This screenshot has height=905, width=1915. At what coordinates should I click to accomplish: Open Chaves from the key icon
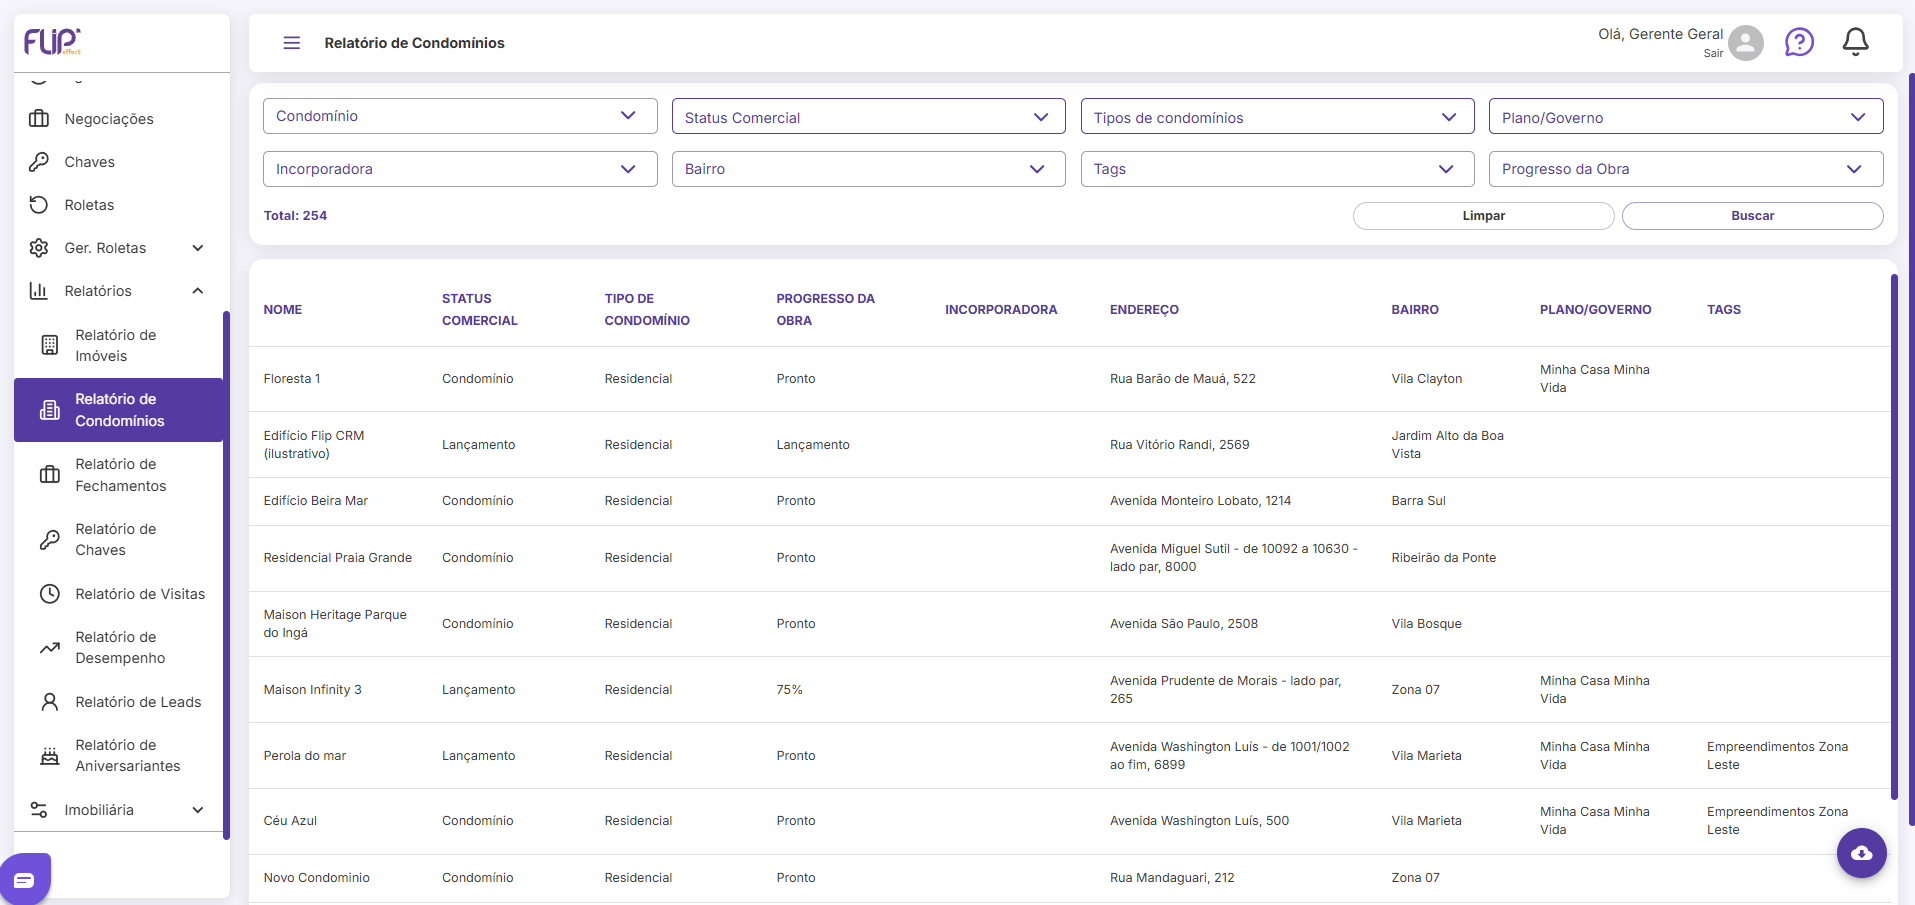coord(89,162)
